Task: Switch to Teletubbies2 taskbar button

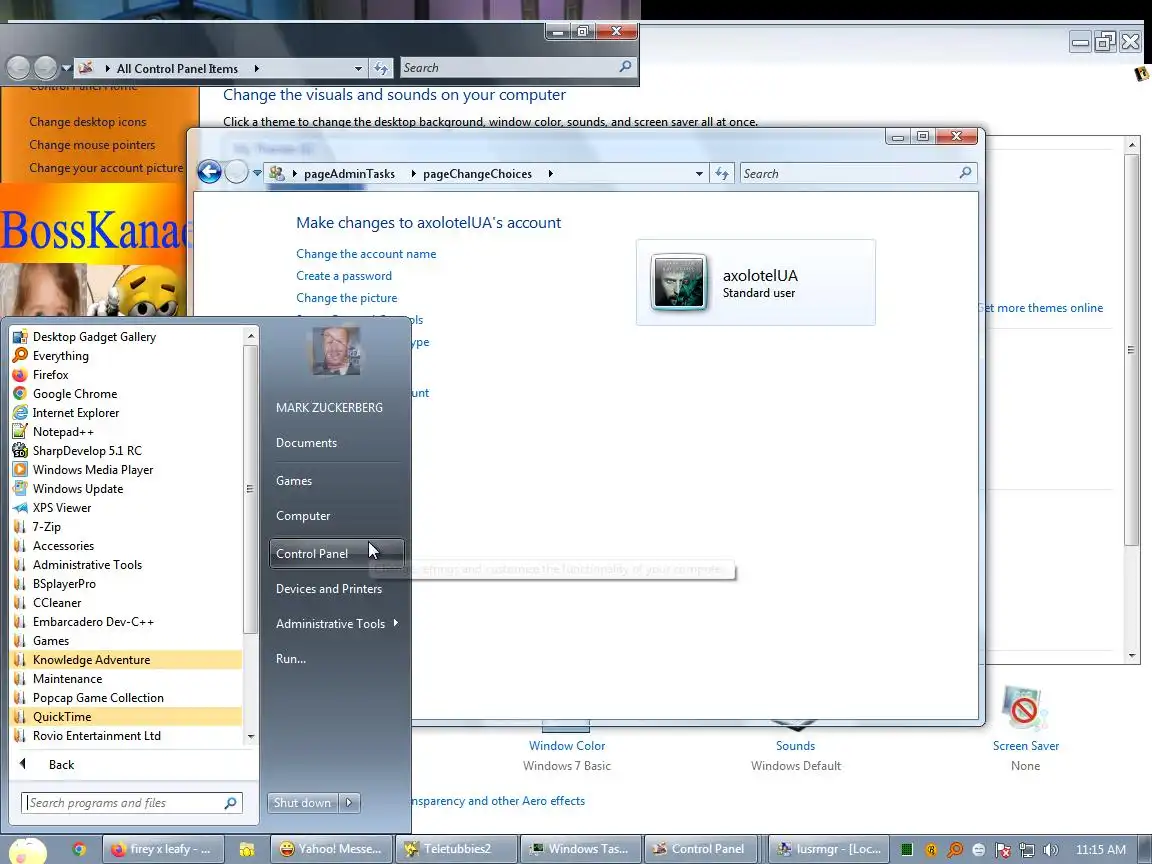Action: pyautogui.click(x=456, y=849)
